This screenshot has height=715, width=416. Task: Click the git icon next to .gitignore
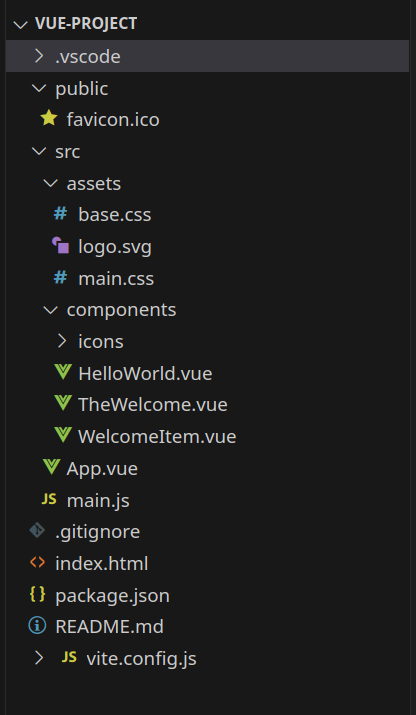pos(37,531)
